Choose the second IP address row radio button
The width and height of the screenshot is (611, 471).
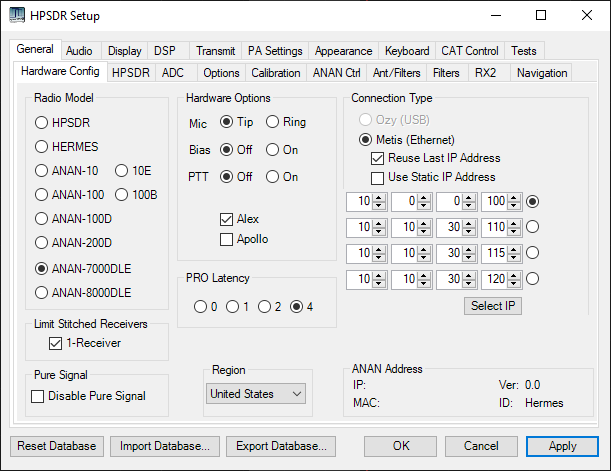tap(533, 227)
